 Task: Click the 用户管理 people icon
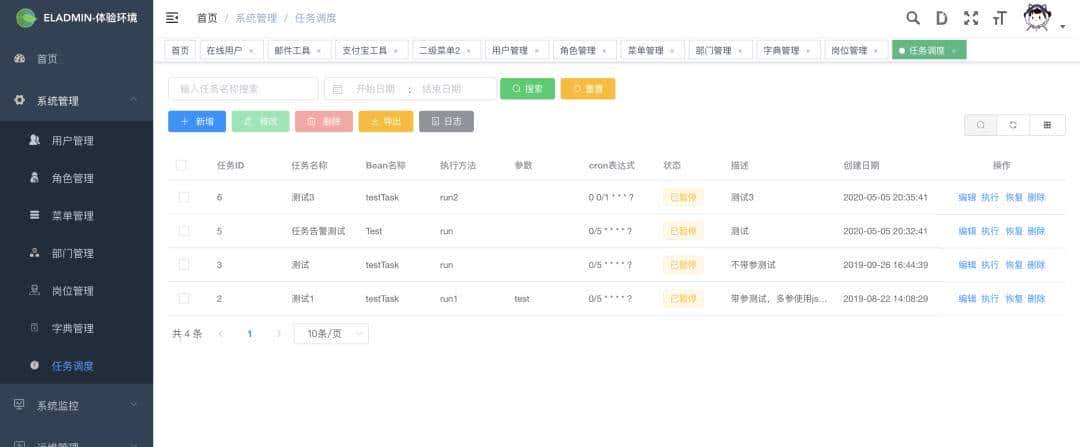(34, 141)
